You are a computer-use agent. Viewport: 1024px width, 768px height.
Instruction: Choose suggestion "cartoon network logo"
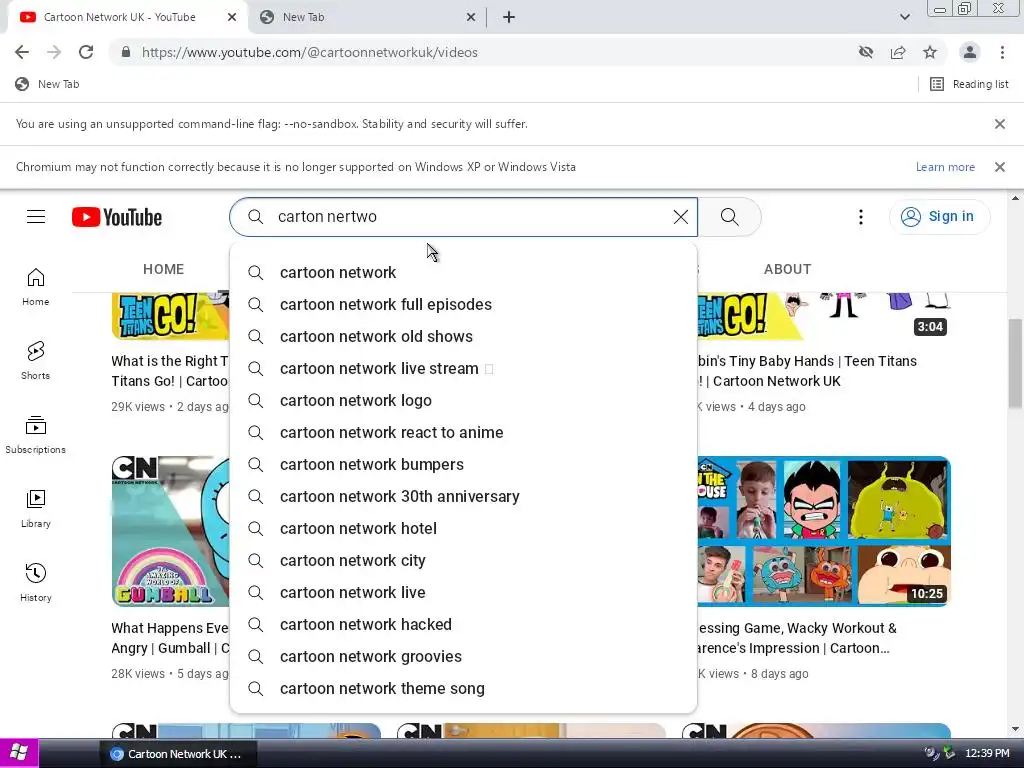[463, 400]
